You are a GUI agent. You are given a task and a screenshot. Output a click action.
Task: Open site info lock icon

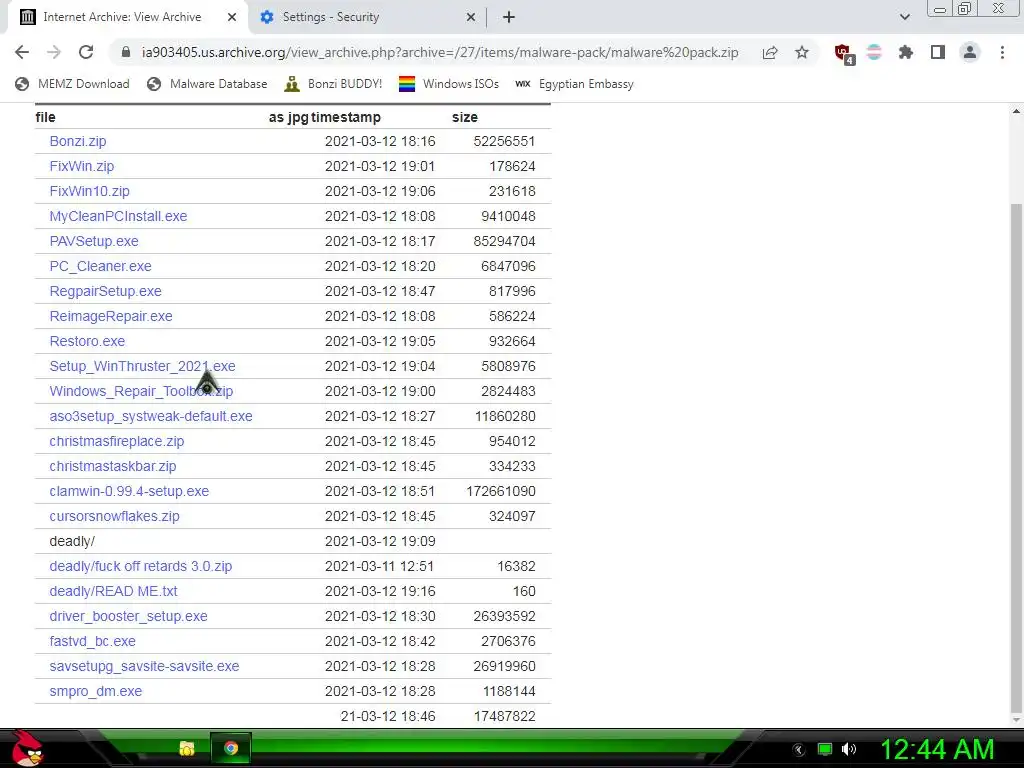[126, 52]
